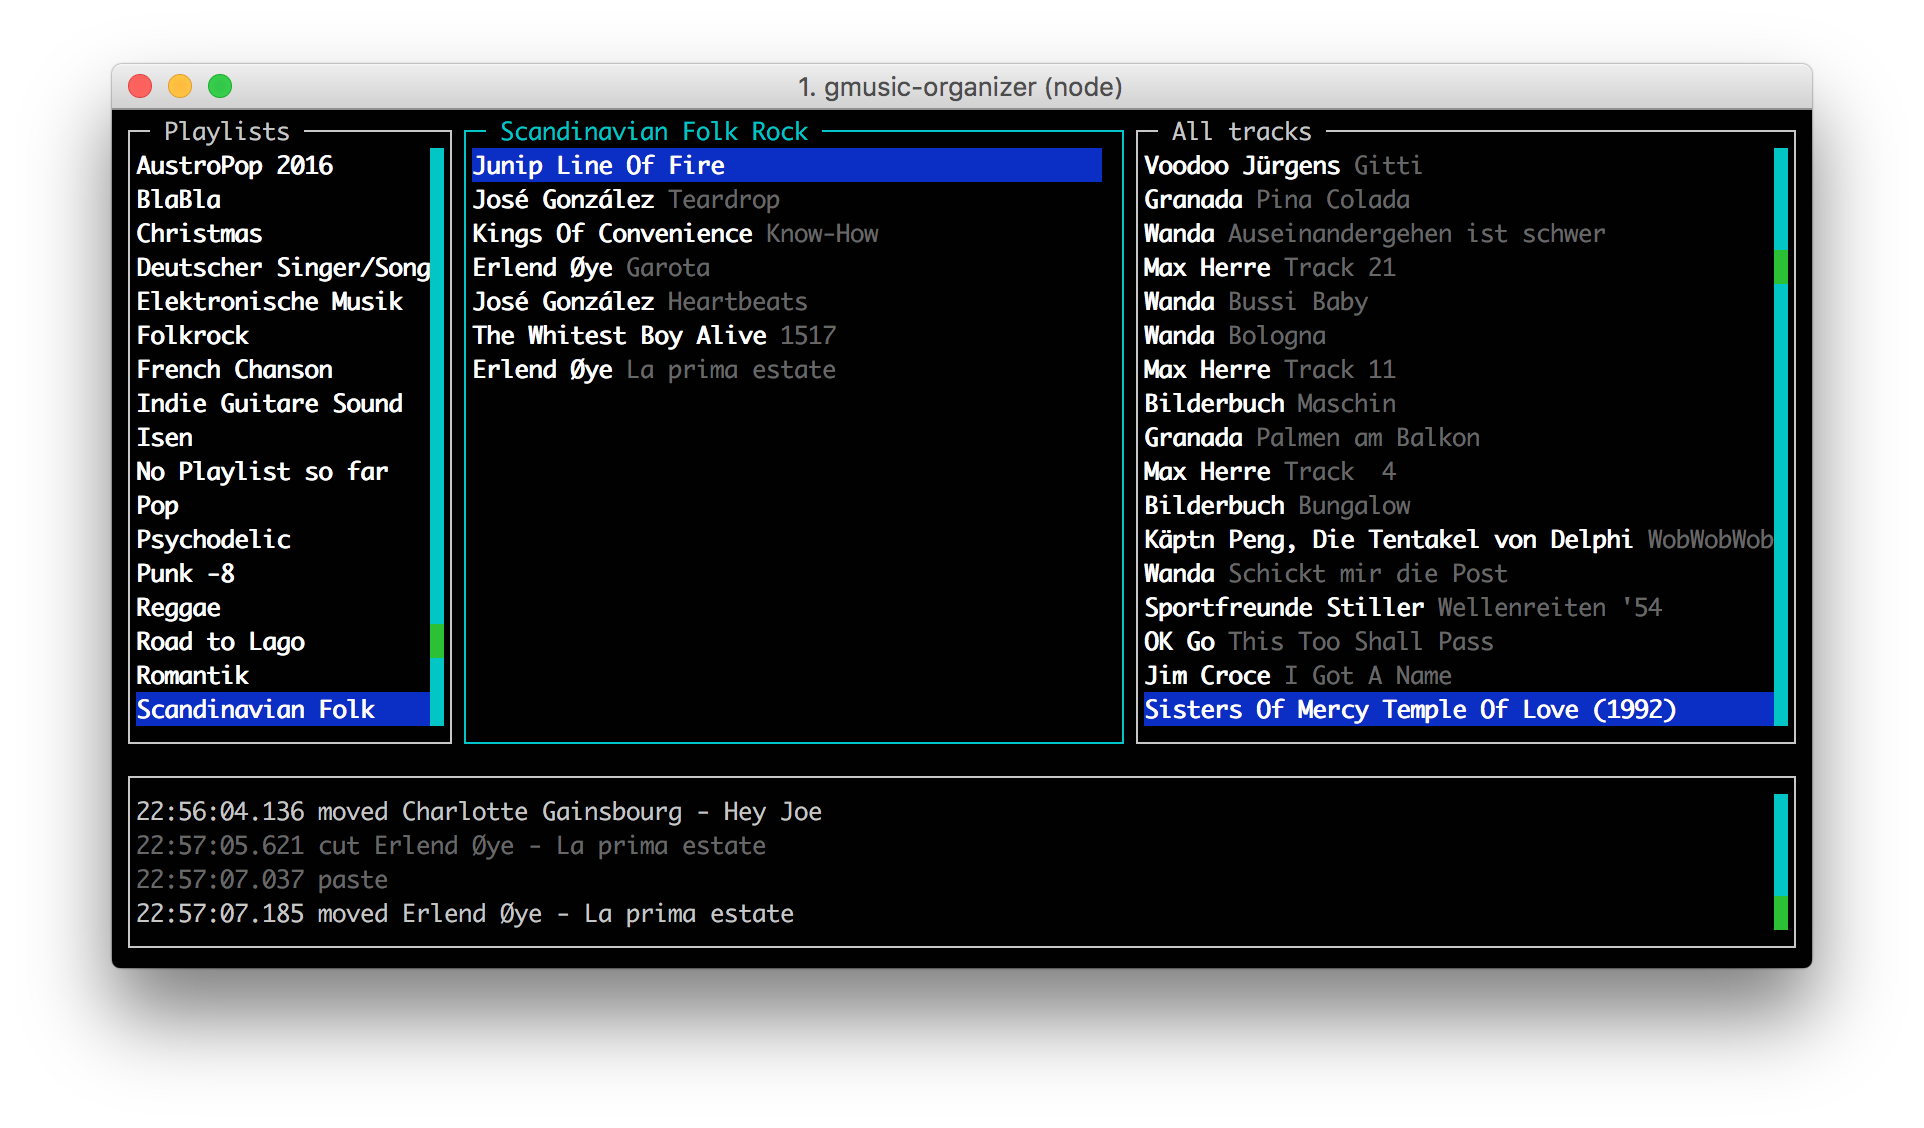
Task: Select Junip Line Of Fire track
Action: tap(598, 166)
